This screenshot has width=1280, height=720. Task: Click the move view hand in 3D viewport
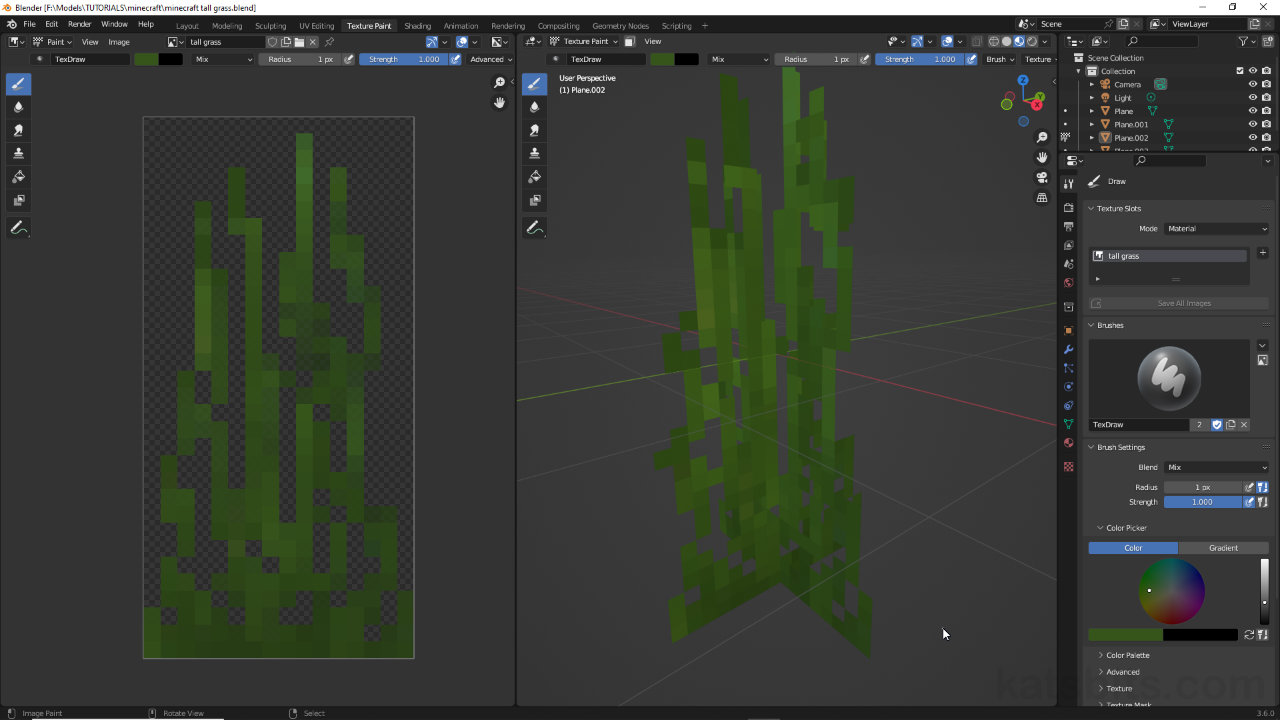click(x=1042, y=157)
